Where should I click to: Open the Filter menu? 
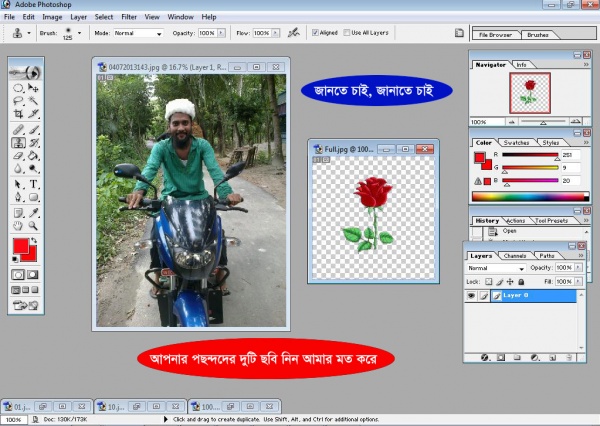tap(129, 17)
